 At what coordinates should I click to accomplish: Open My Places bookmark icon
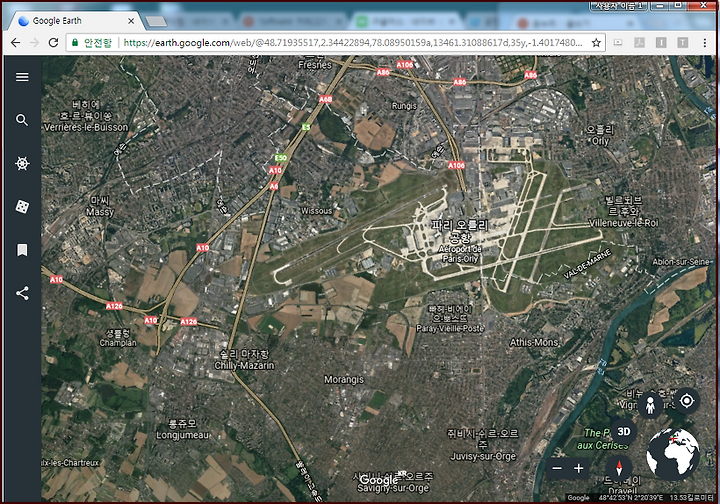(22, 250)
